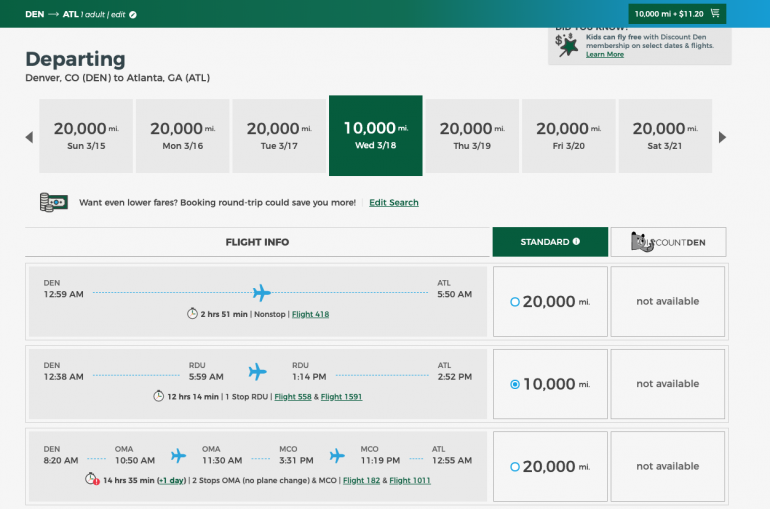Select the 10,000 mi fare via RDU
The width and height of the screenshot is (770, 509).
point(515,384)
